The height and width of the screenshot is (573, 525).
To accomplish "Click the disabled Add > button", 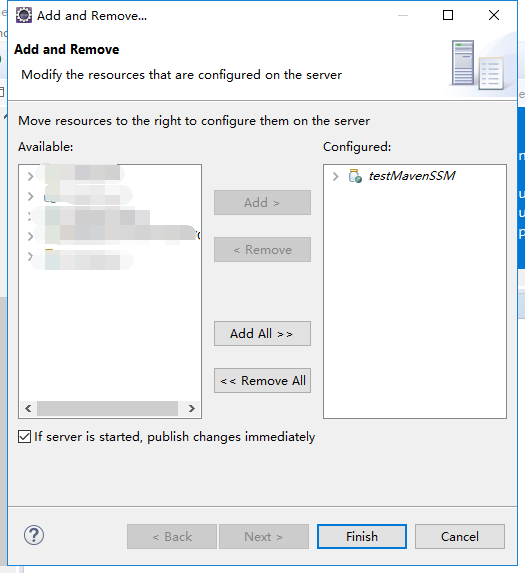I will 262,202.
